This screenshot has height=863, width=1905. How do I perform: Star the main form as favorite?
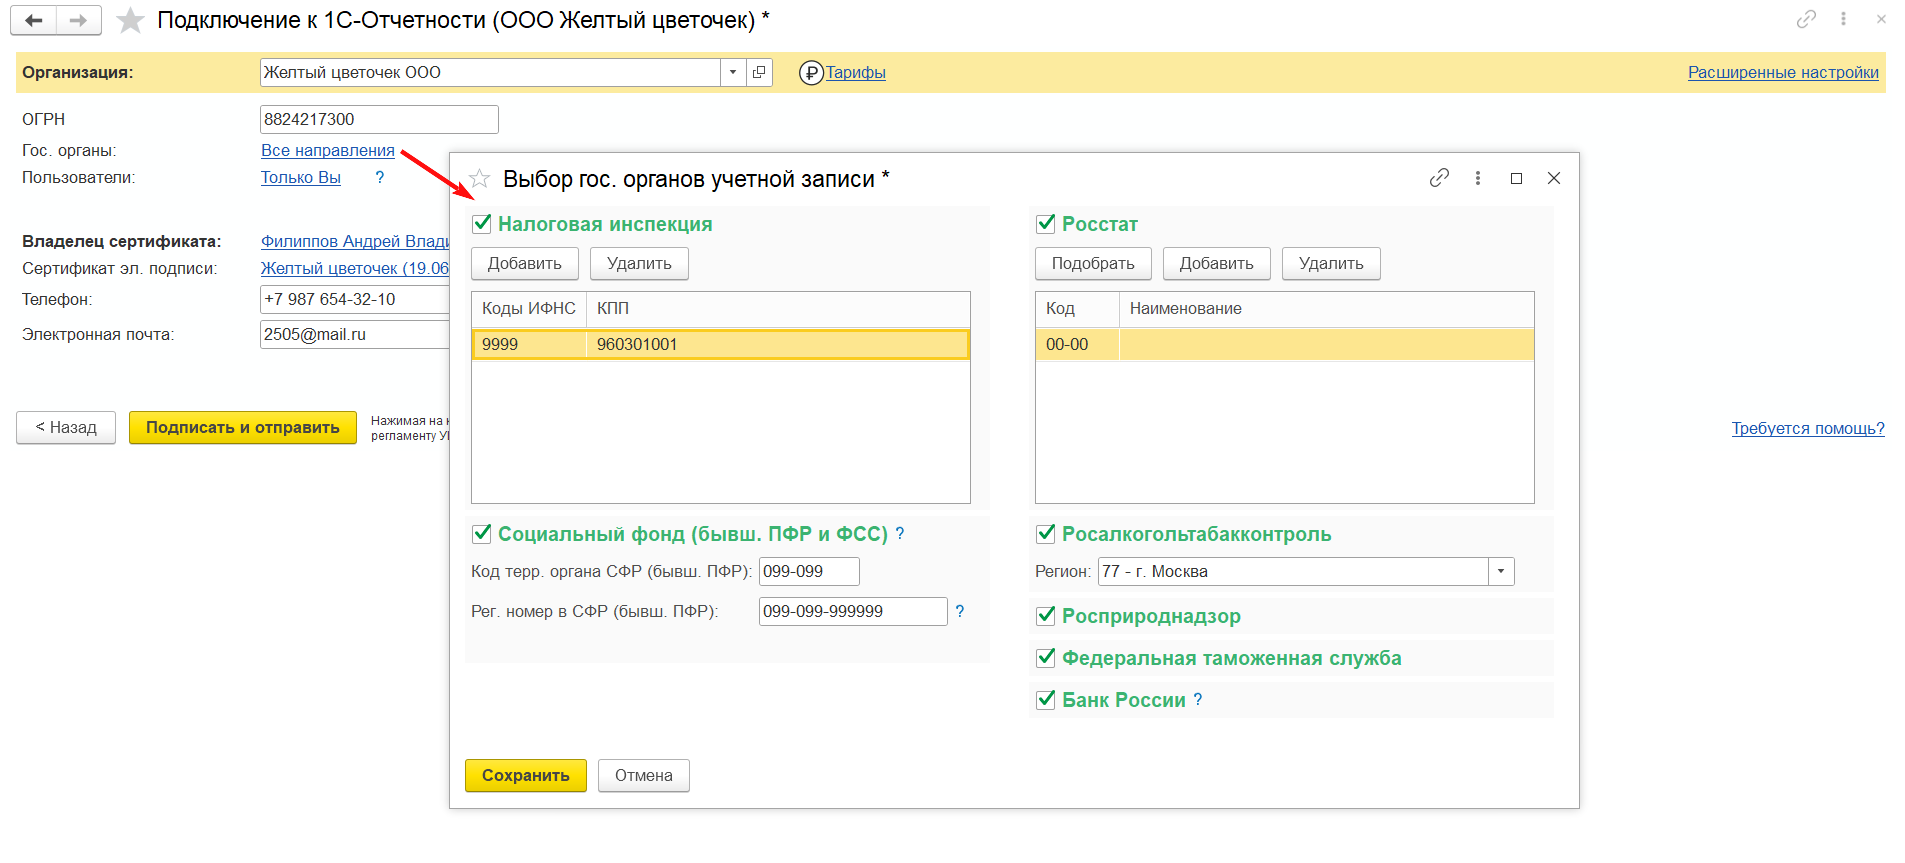pos(131,21)
